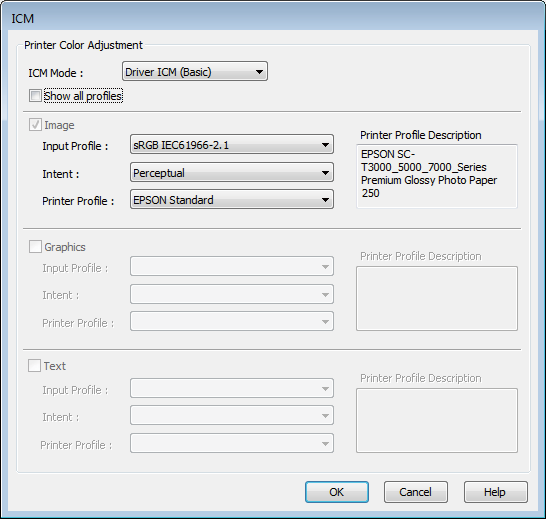Enable the Text checkbox

click(34, 366)
